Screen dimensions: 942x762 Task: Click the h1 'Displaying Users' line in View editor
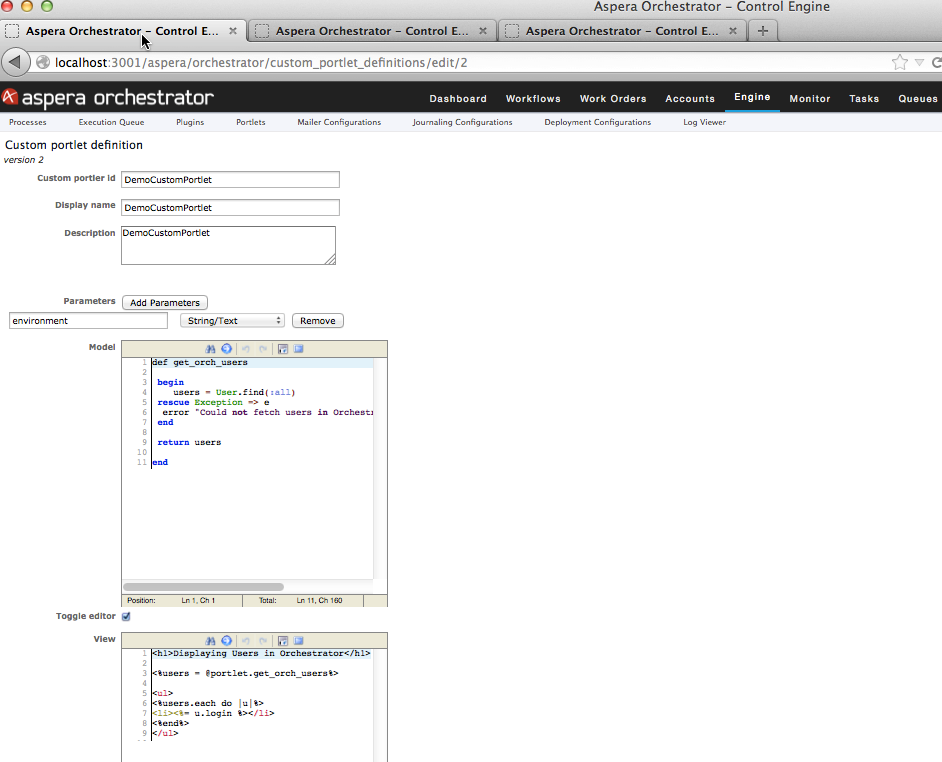pos(261,653)
